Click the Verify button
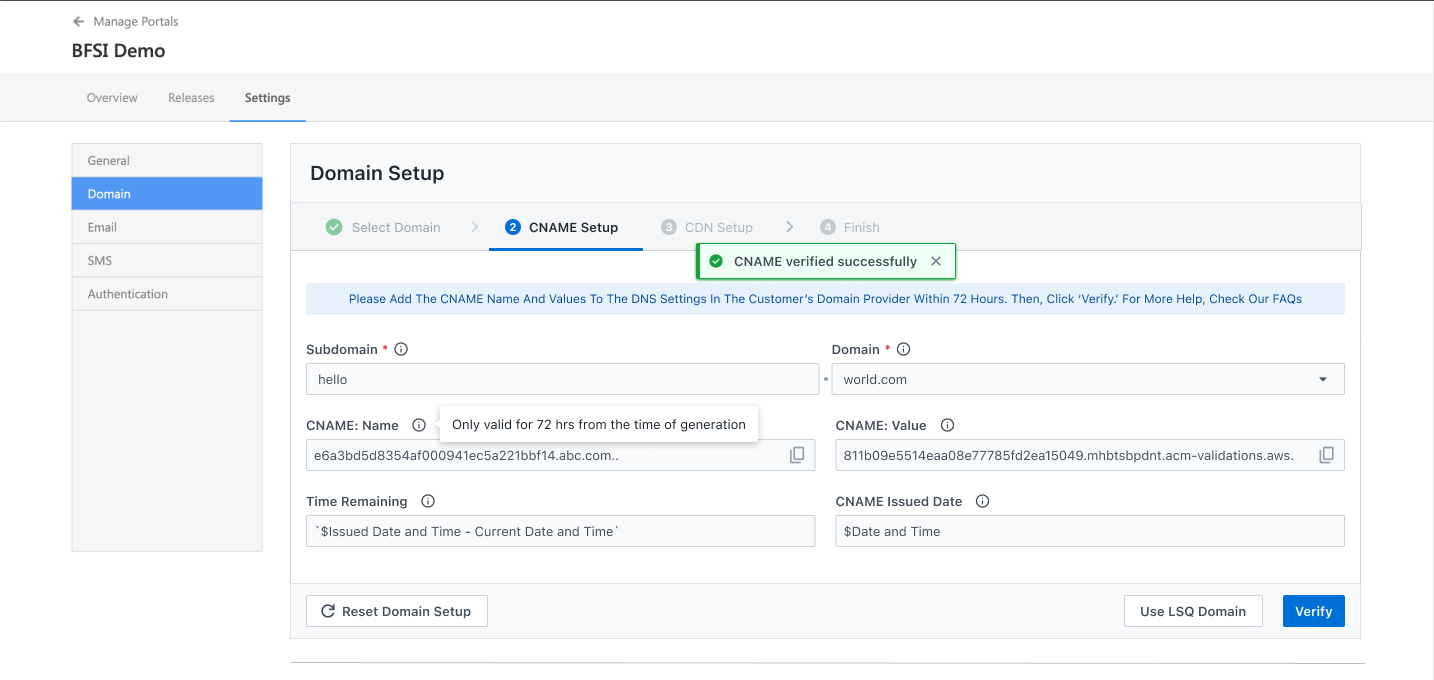This screenshot has width=1434, height=680. tap(1313, 611)
